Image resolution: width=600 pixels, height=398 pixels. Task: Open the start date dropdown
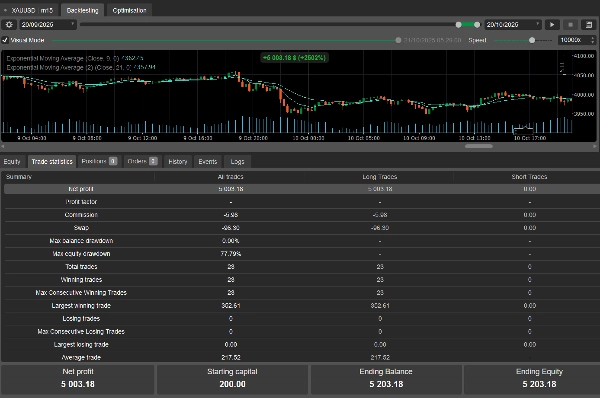pos(48,25)
